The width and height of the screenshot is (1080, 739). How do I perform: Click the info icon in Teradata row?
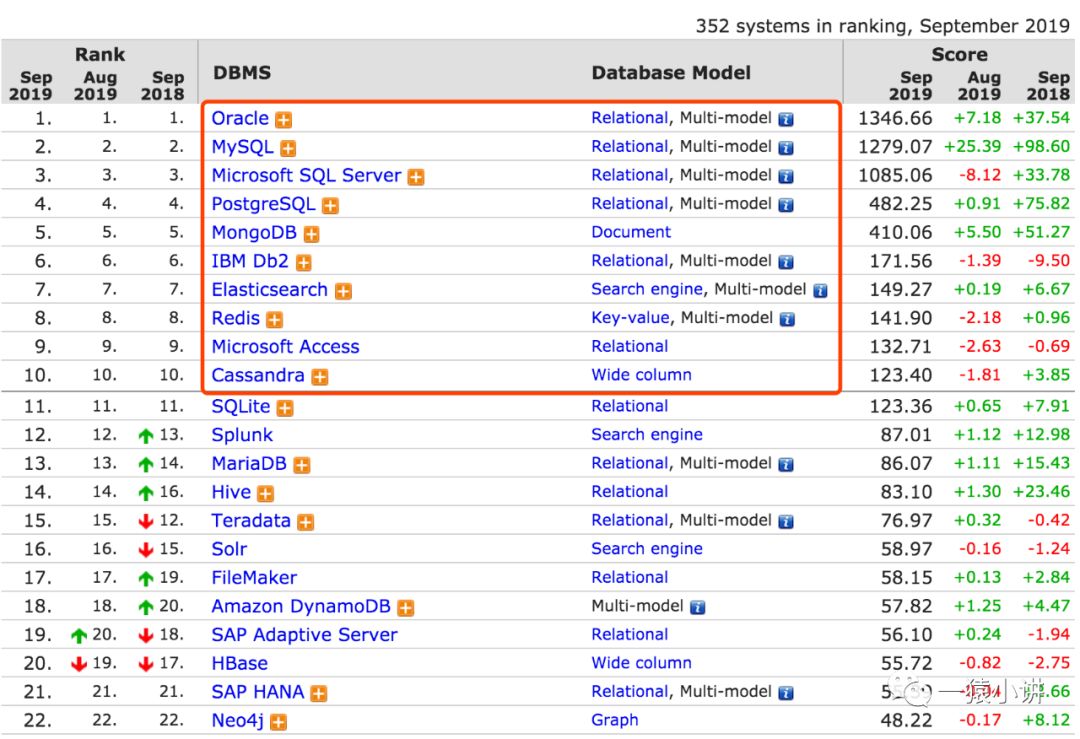[x=786, y=521]
